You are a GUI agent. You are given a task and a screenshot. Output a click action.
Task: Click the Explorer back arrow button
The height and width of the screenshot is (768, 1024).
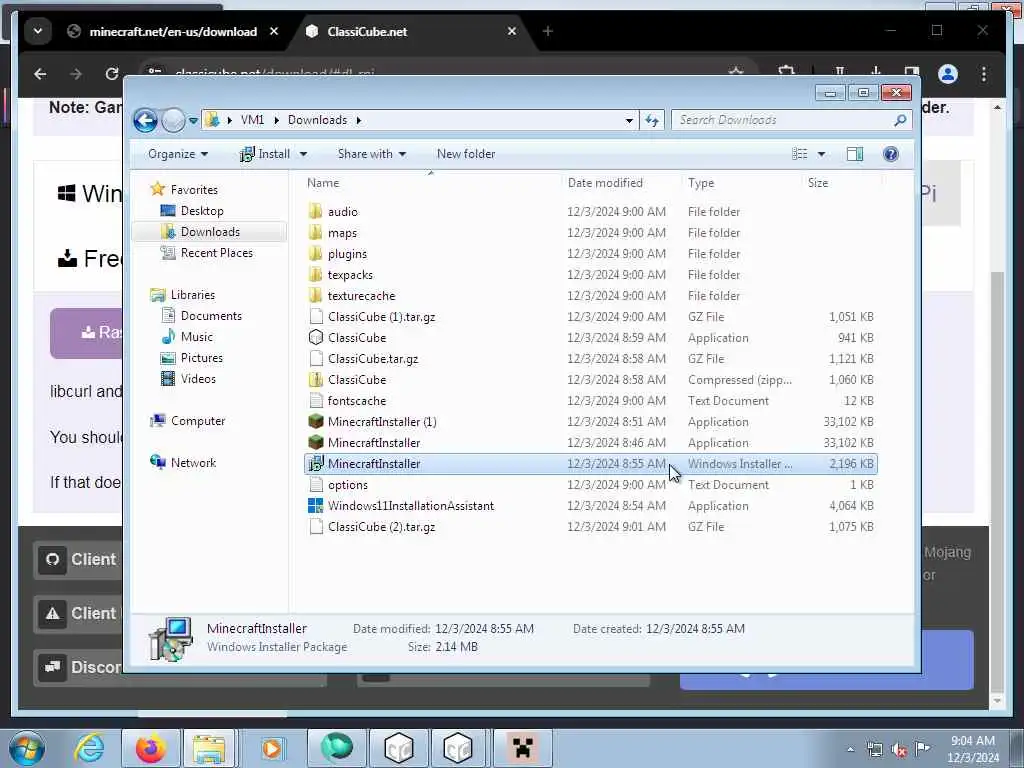(145, 120)
